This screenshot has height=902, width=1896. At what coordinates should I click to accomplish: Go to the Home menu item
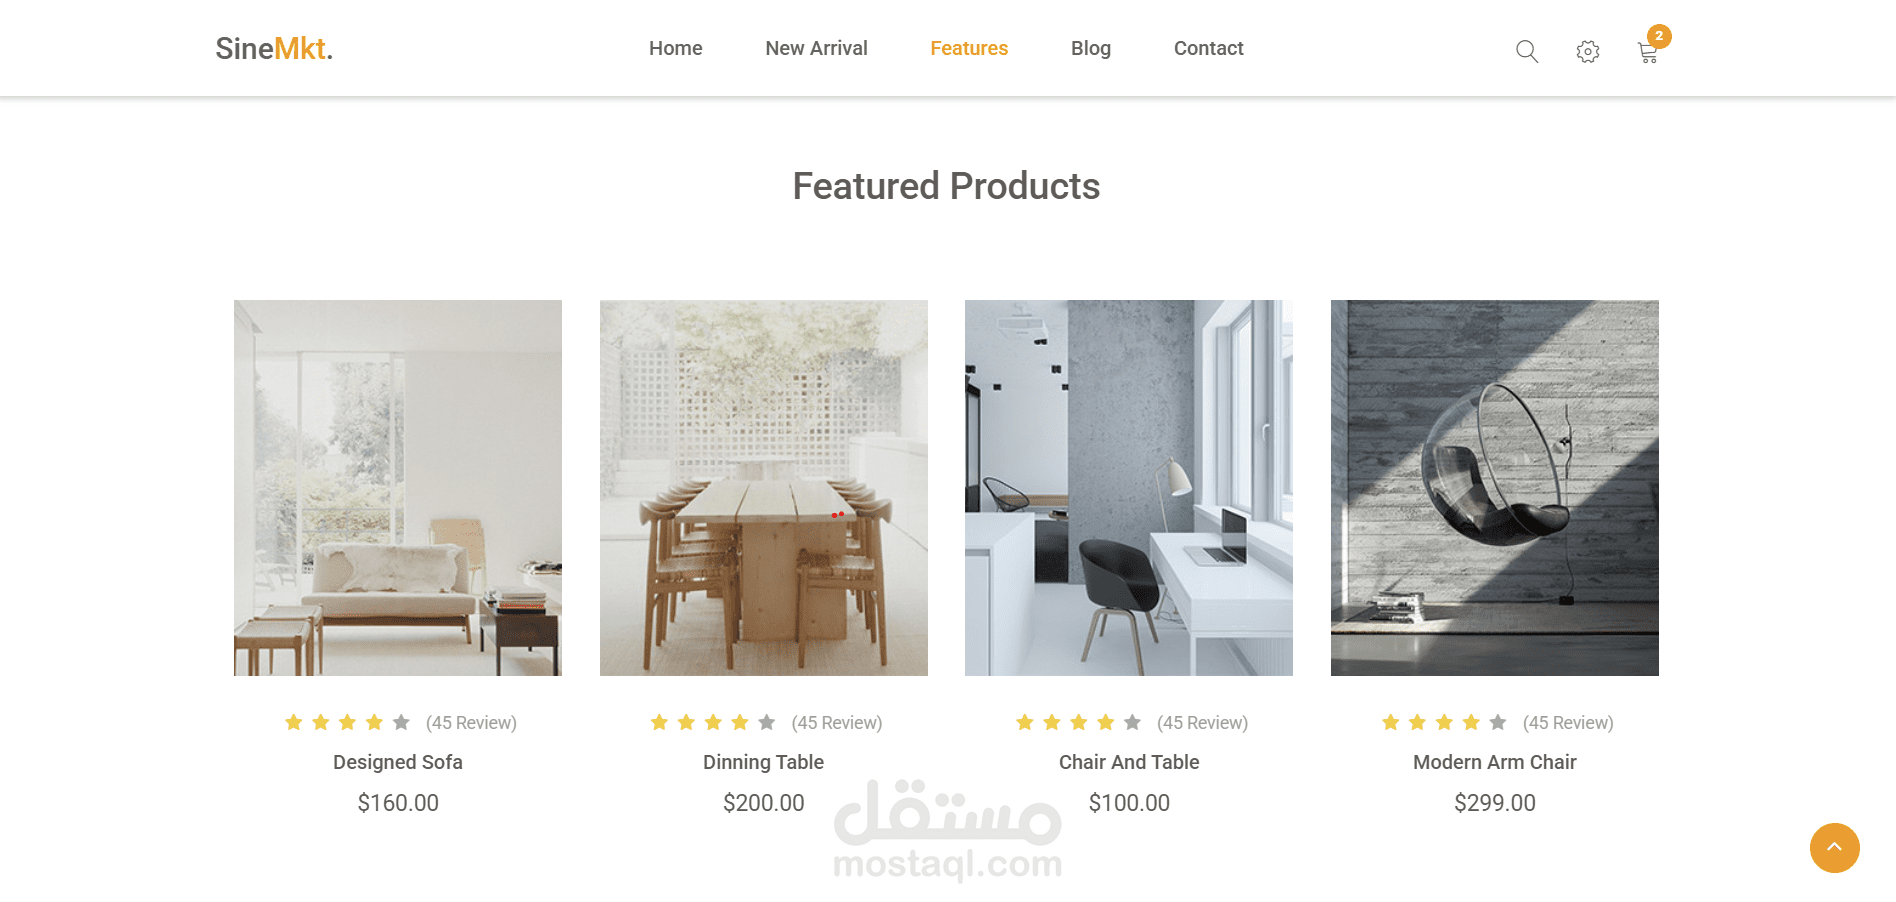(676, 48)
